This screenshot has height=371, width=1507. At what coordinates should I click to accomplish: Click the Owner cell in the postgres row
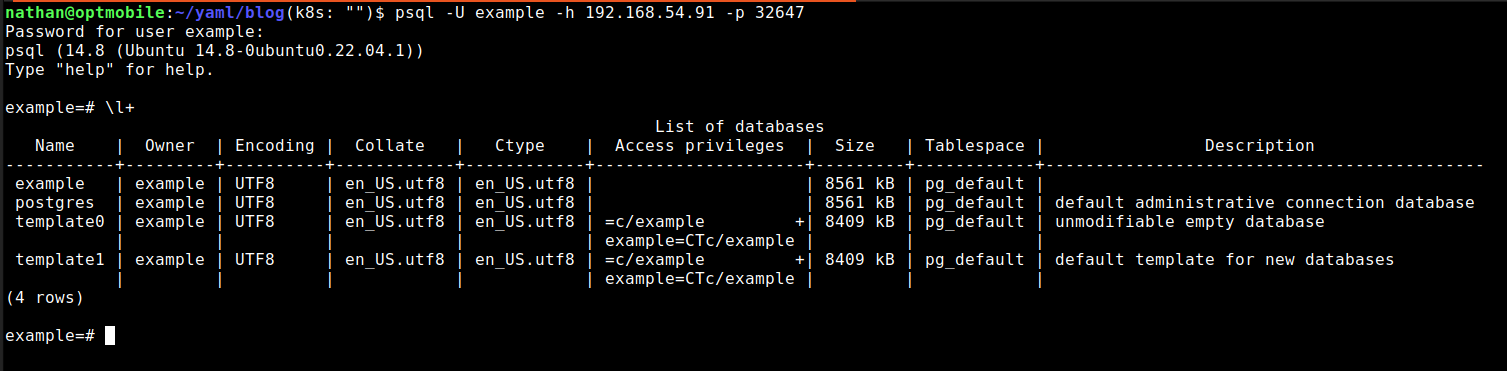170,203
